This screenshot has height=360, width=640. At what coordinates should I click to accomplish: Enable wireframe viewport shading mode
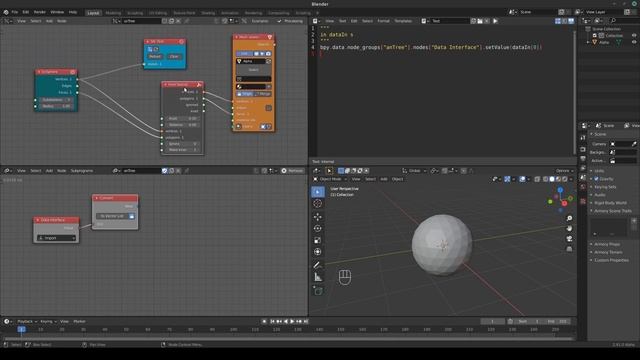coord(545,179)
